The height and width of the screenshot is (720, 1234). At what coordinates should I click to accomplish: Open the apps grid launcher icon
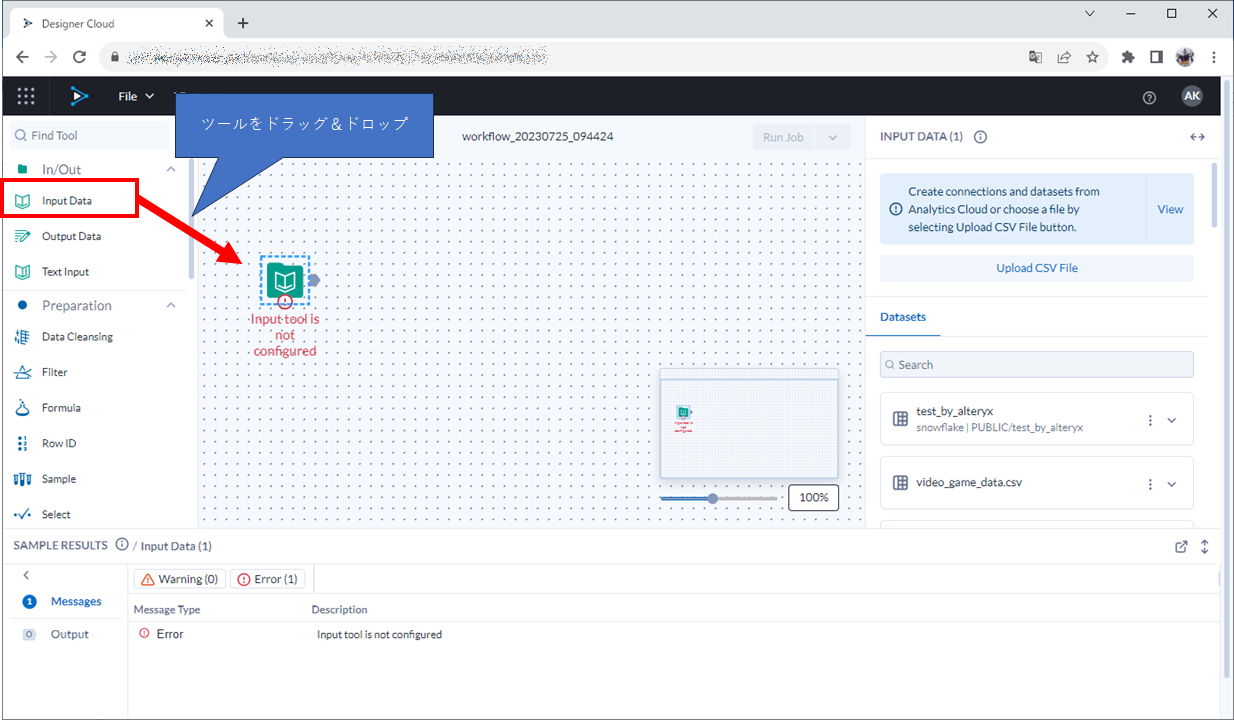tap(26, 96)
